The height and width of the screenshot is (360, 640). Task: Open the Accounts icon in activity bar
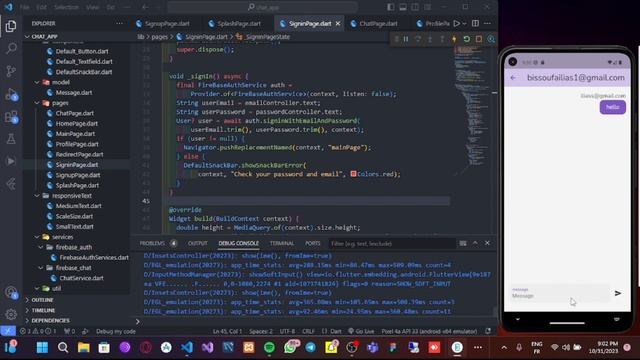click(x=11, y=292)
